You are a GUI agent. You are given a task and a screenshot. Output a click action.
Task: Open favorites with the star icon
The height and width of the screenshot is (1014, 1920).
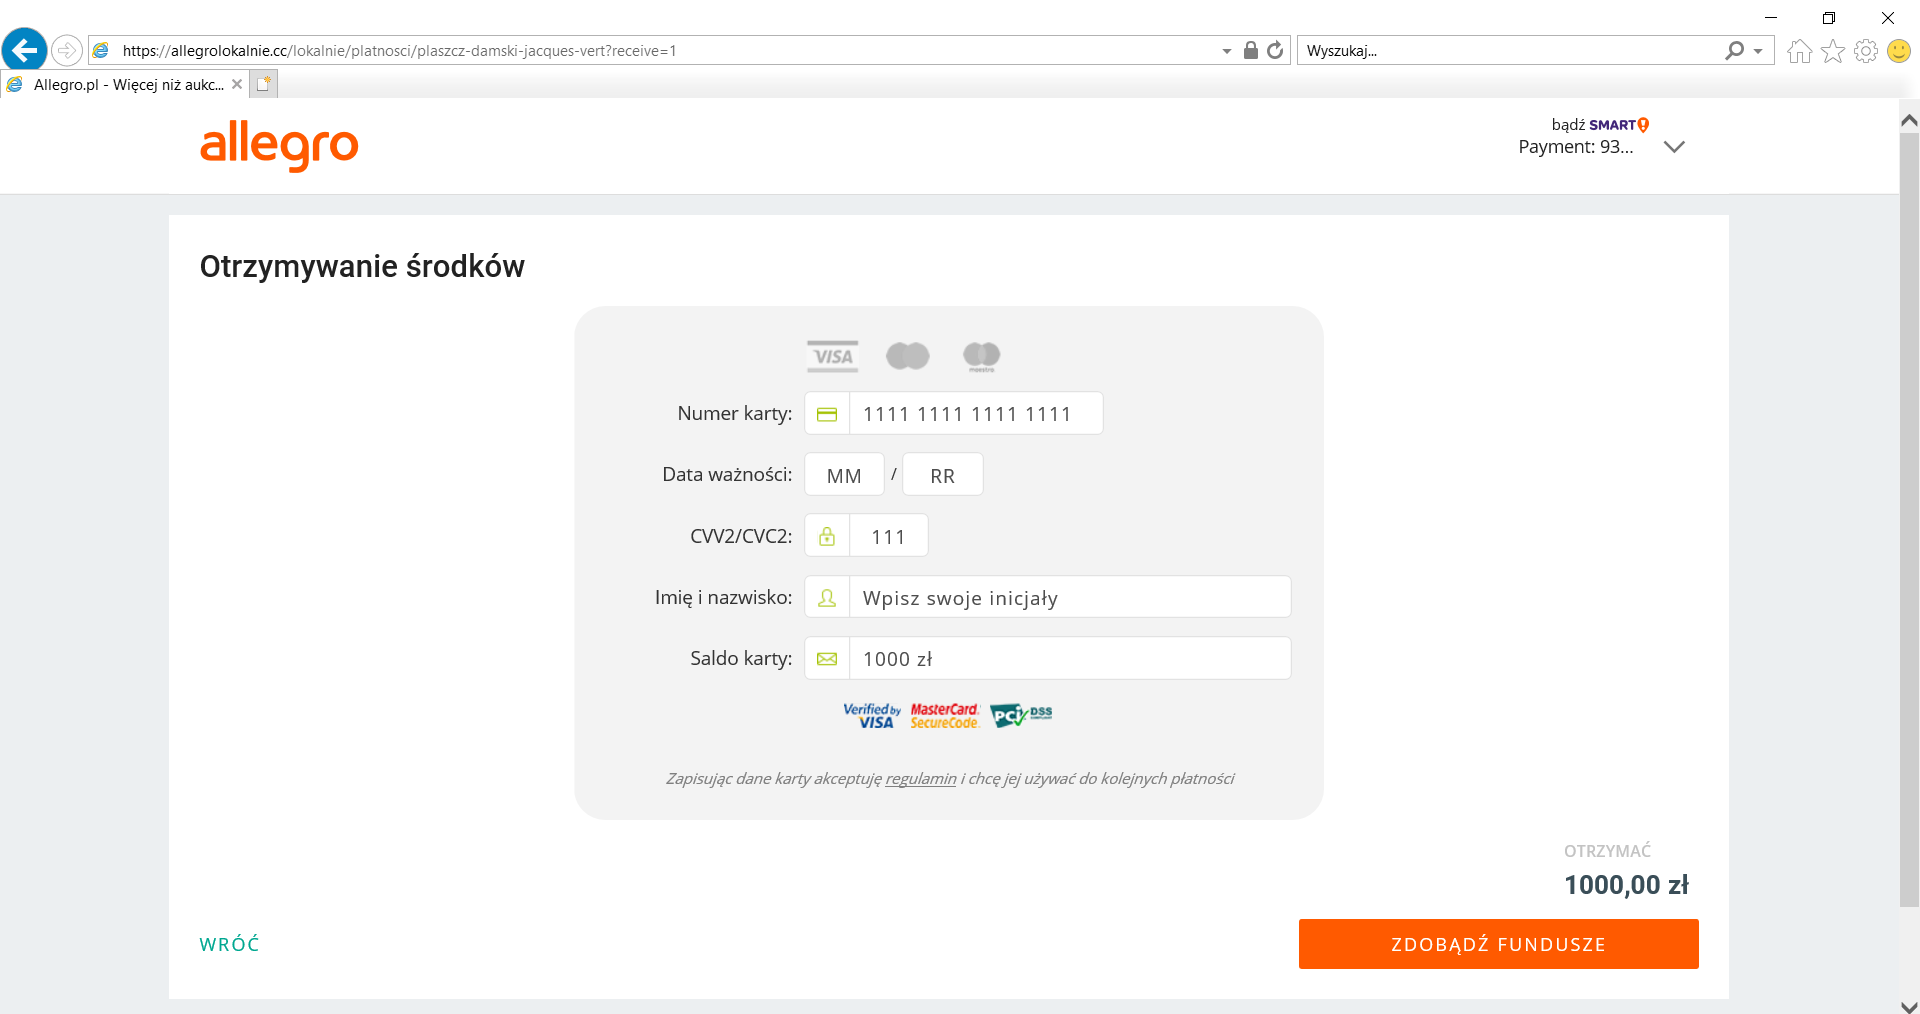click(1832, 51)
